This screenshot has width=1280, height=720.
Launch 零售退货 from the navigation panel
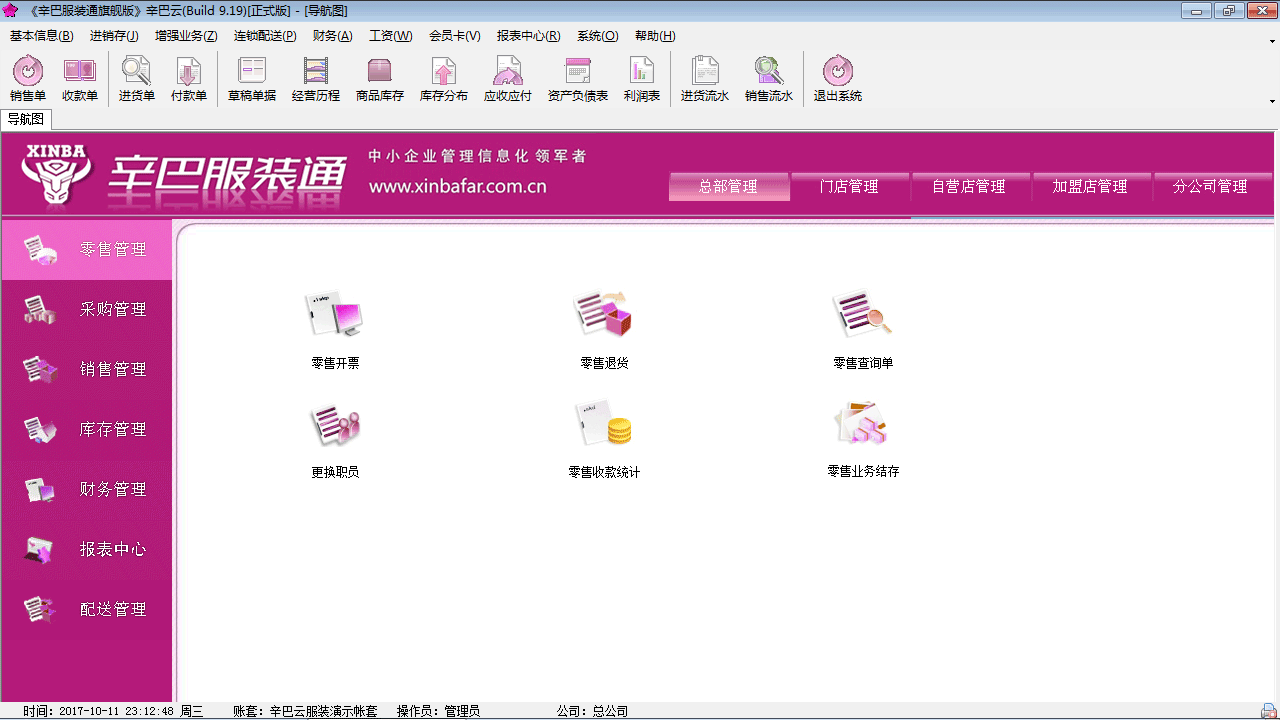point(604,330)
